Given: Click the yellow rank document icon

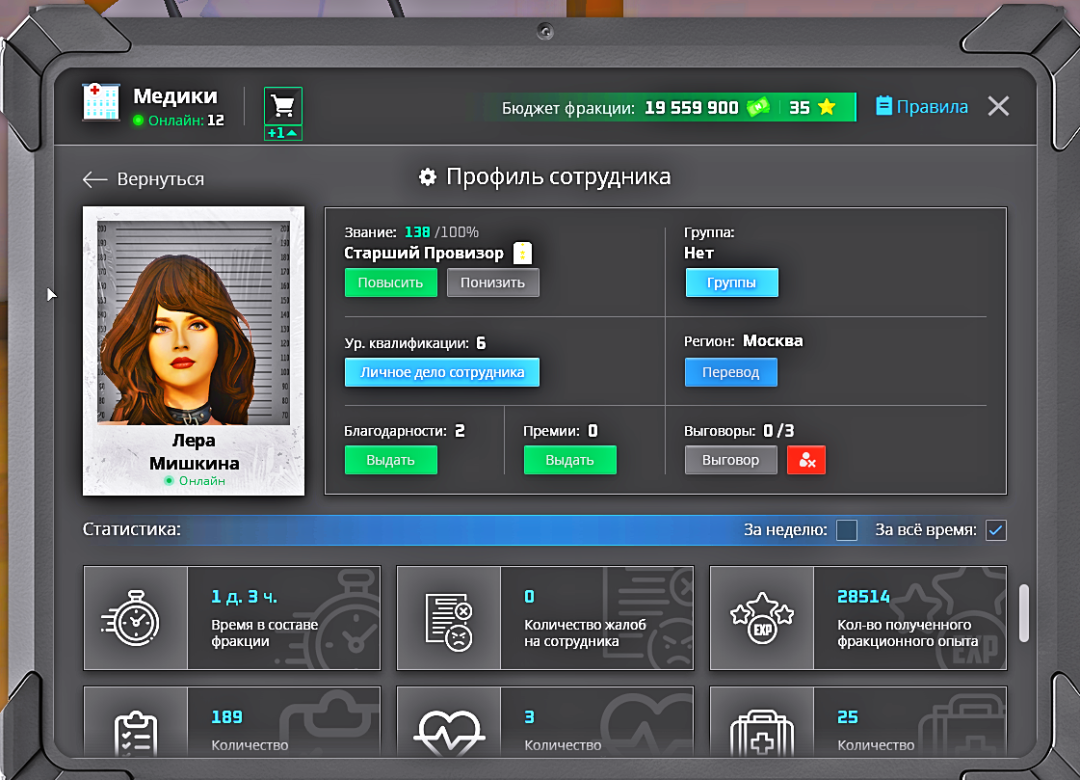Looking at the screenshot, I should coord(522,253).
